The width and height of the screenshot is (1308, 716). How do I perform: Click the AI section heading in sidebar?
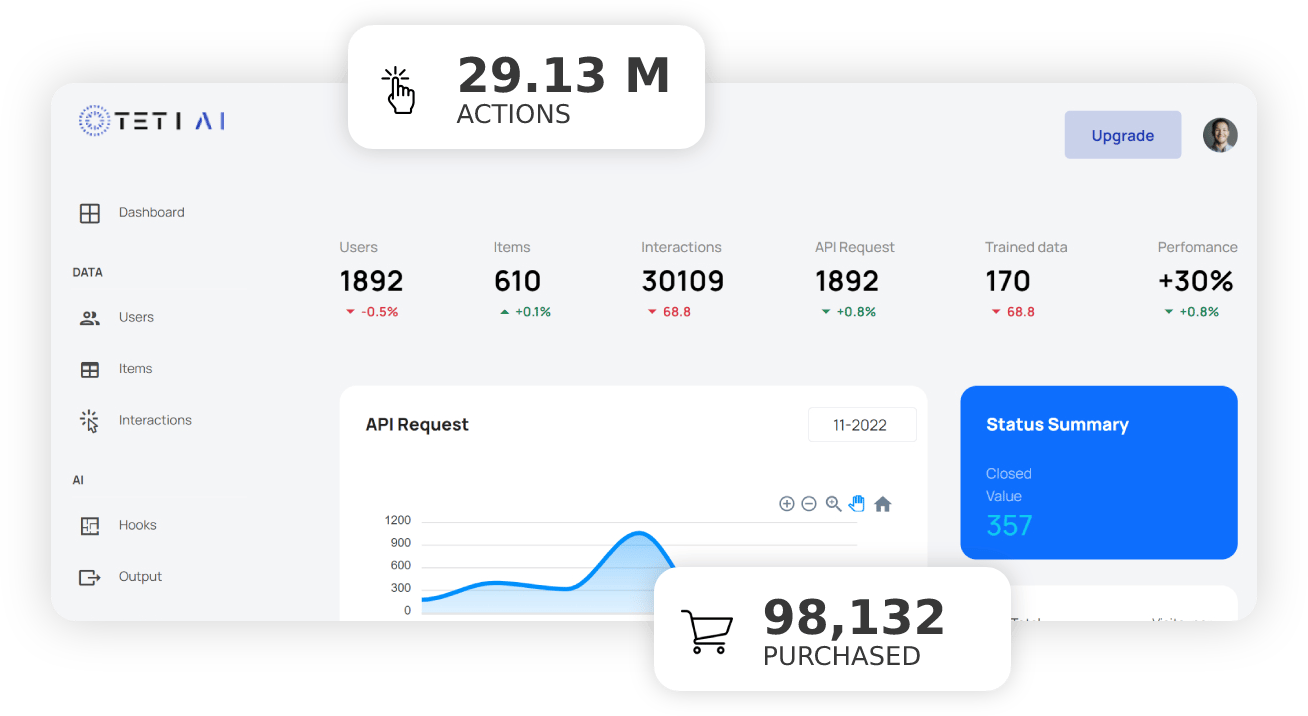tap(78, 480)
